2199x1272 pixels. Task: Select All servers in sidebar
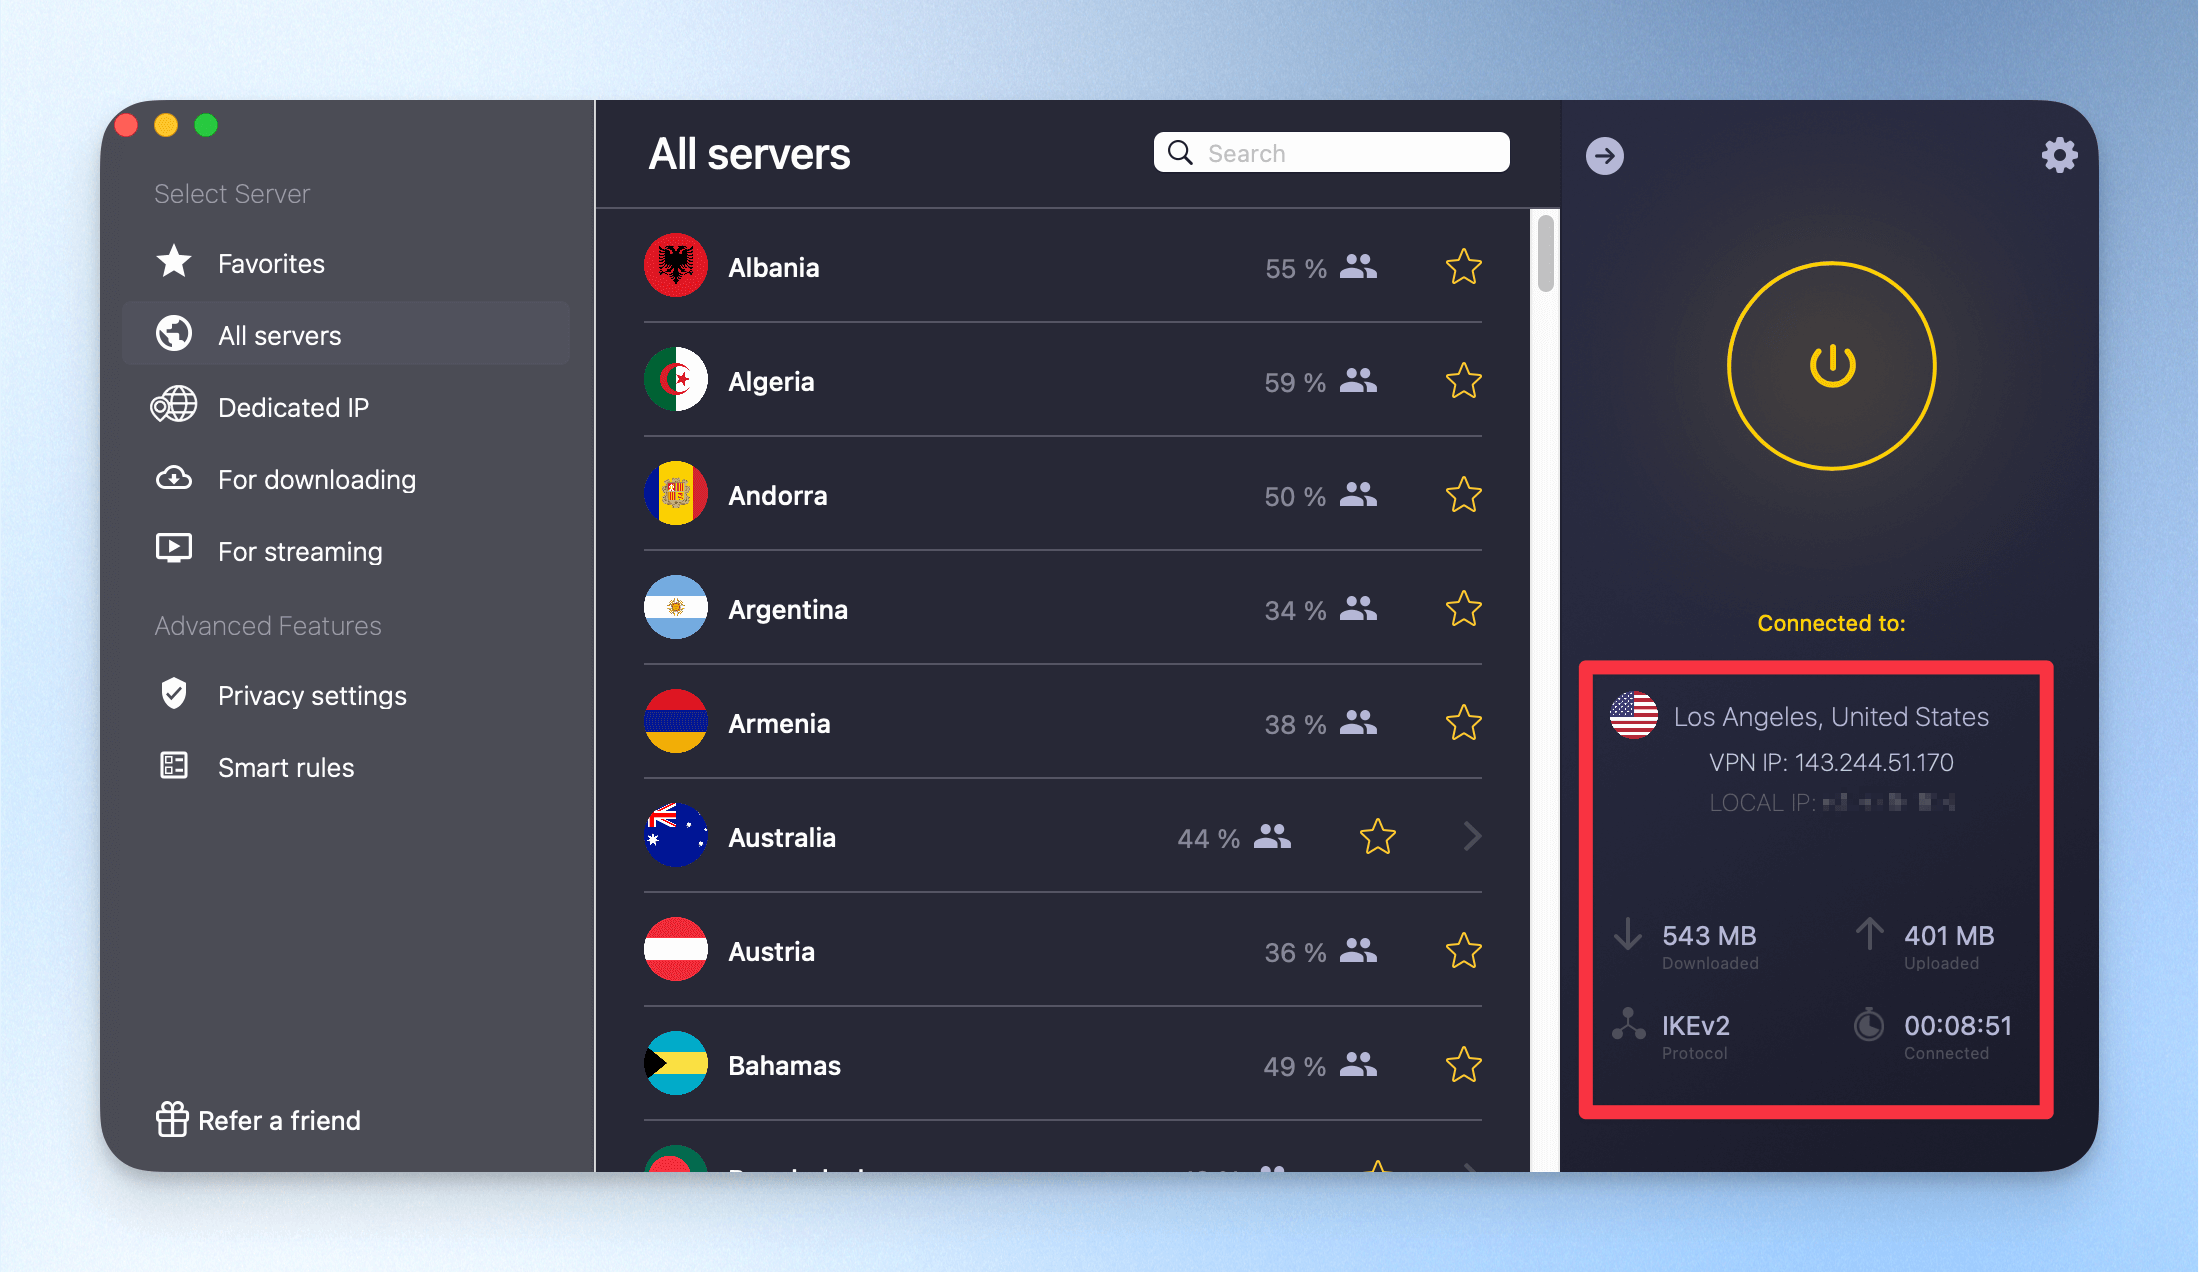point(346,334)
